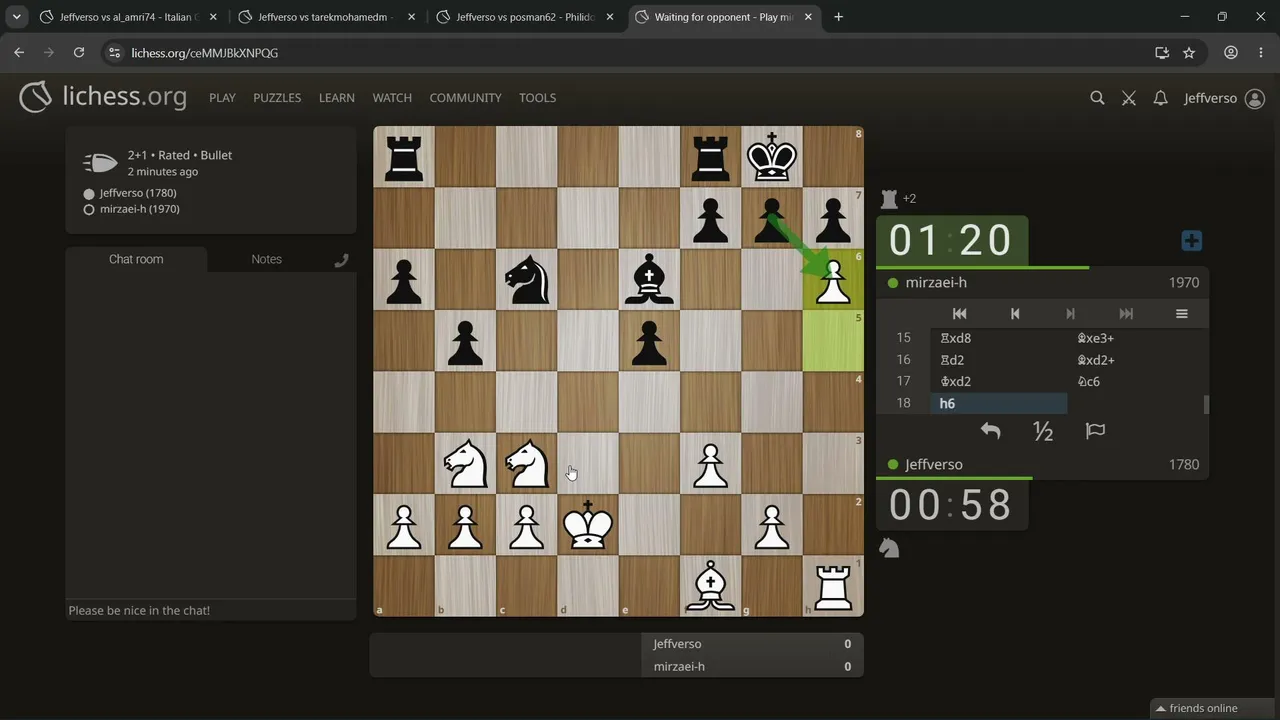
Task: Click mirzaei-h name above the move list
Action: pos(936,283)
